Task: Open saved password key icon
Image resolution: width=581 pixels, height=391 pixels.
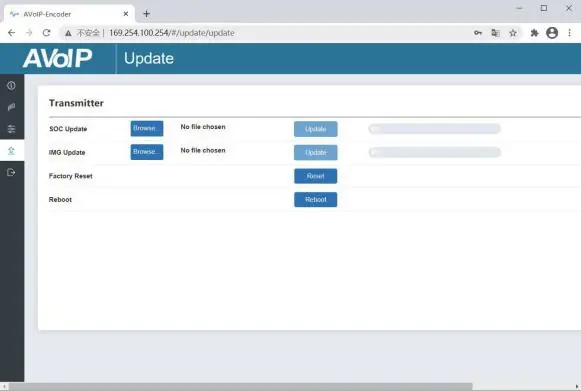Action: 478,33
